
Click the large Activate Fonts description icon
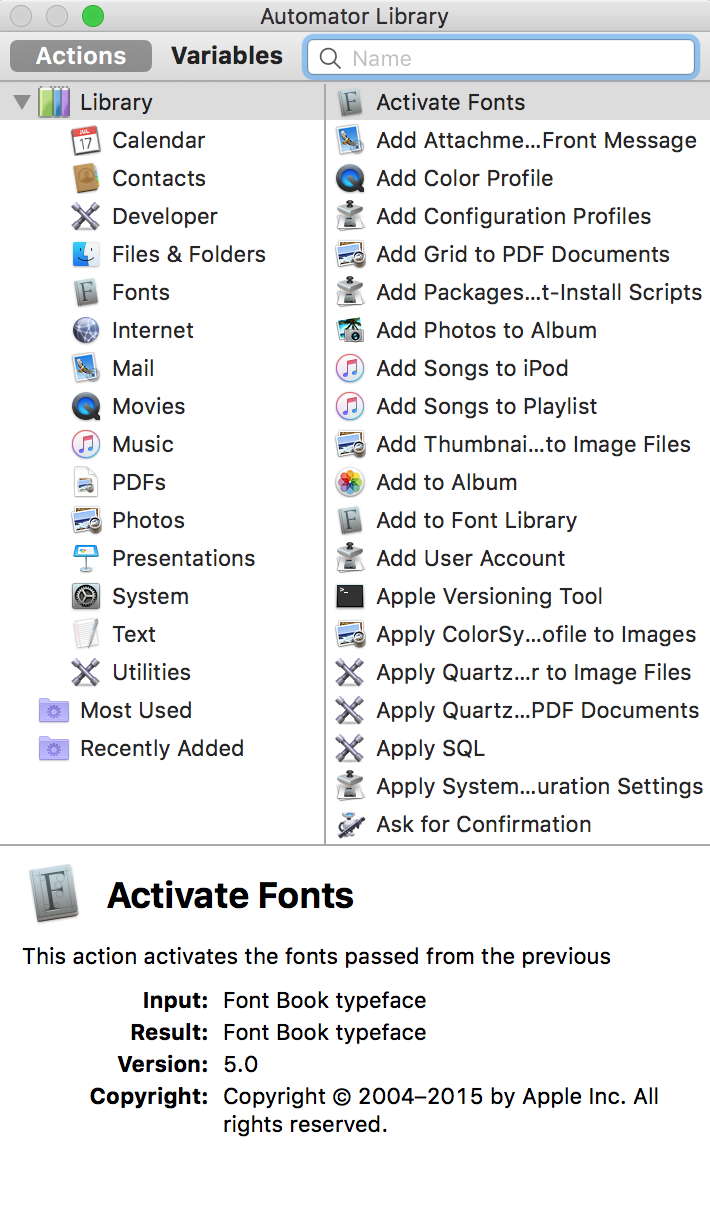point(55,894)
